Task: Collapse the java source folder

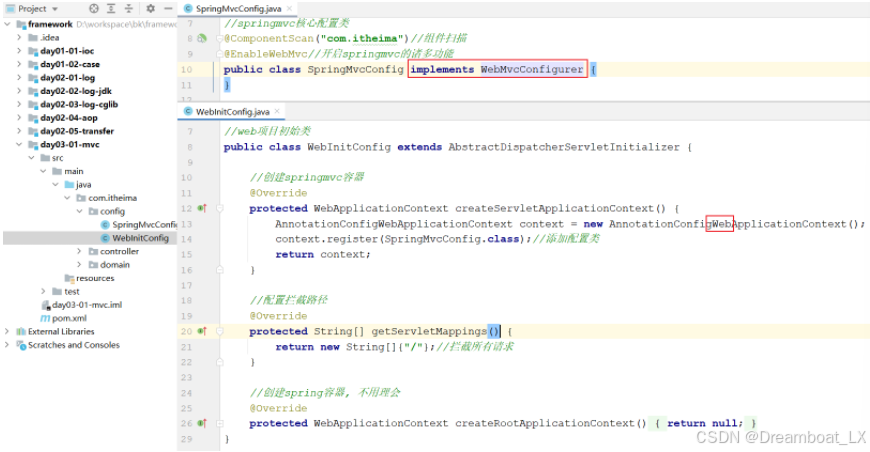Action: (55, 185)
